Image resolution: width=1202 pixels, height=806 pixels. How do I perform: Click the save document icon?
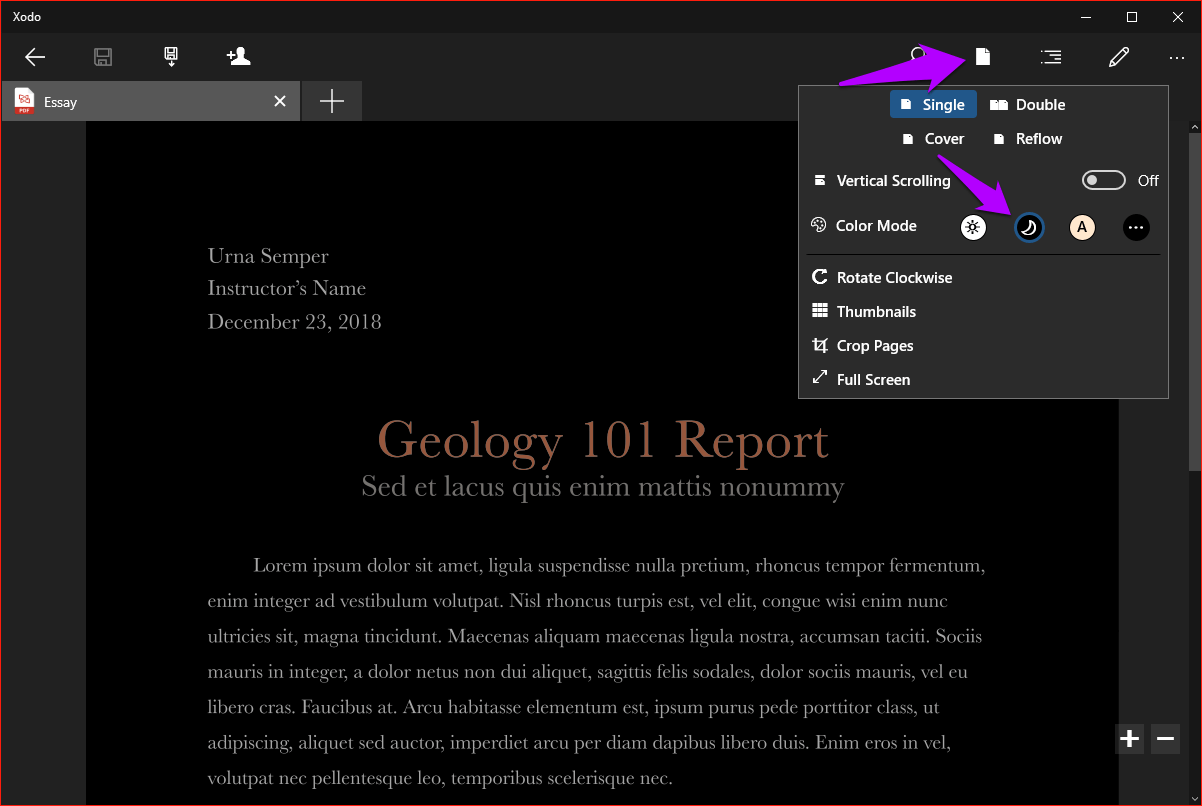tap(103, 57)
